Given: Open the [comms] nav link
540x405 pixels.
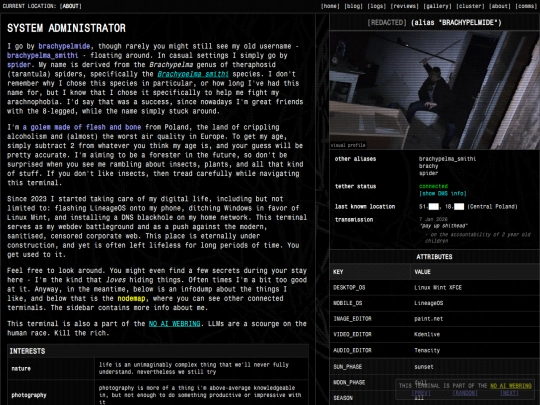Looking at the screenshot, I should 526,6.
